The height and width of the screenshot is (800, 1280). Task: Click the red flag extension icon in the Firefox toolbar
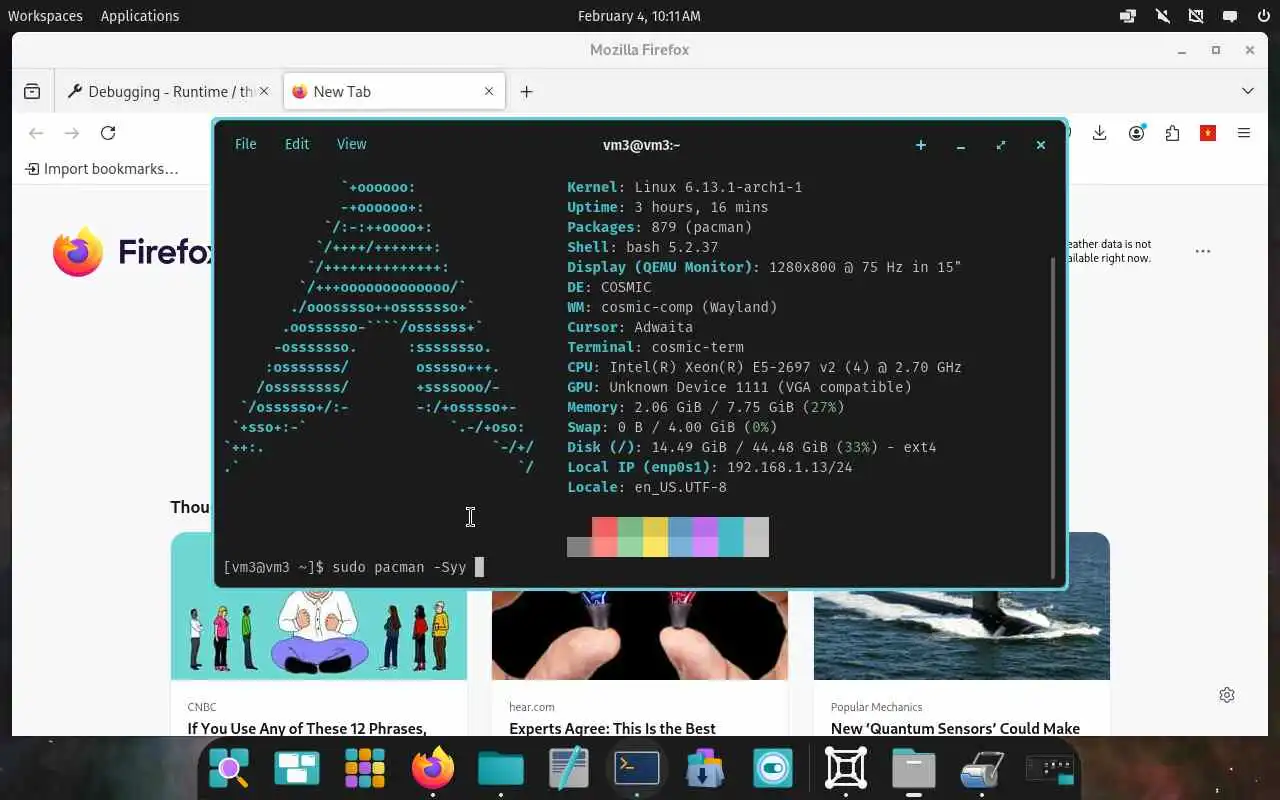1208,133
